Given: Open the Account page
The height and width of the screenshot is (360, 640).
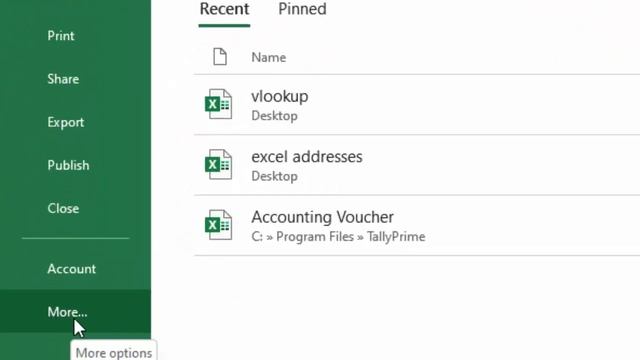Looking at the screenshot, I should 71,269.
